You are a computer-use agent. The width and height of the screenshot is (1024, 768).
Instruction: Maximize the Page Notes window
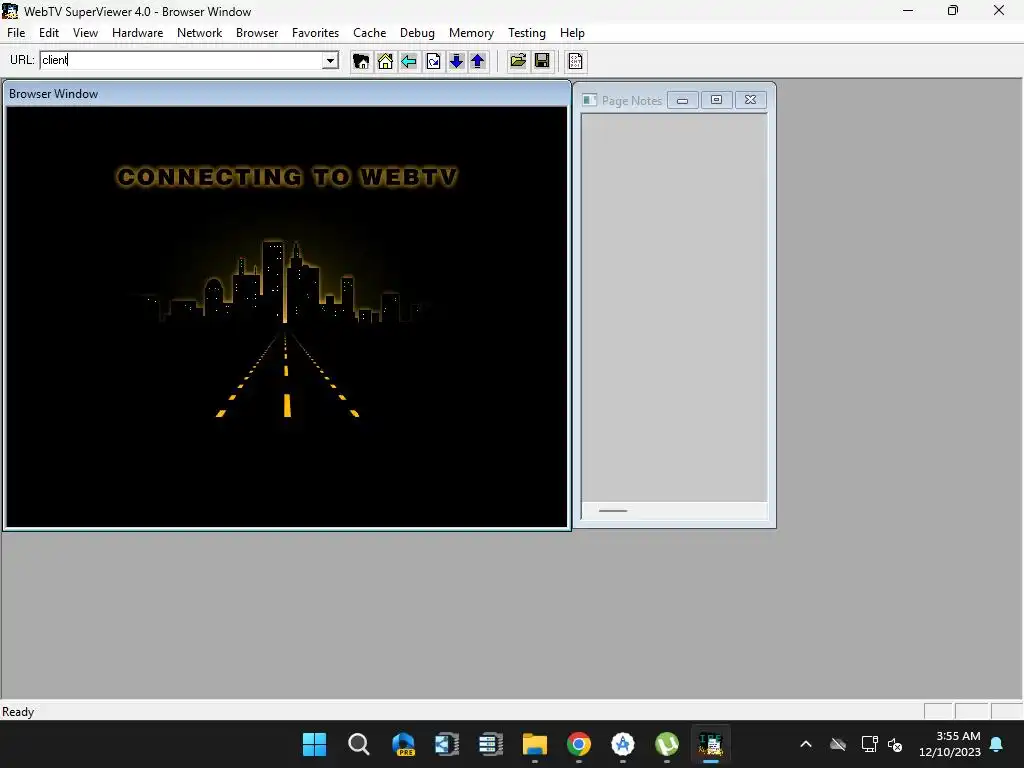716,100
